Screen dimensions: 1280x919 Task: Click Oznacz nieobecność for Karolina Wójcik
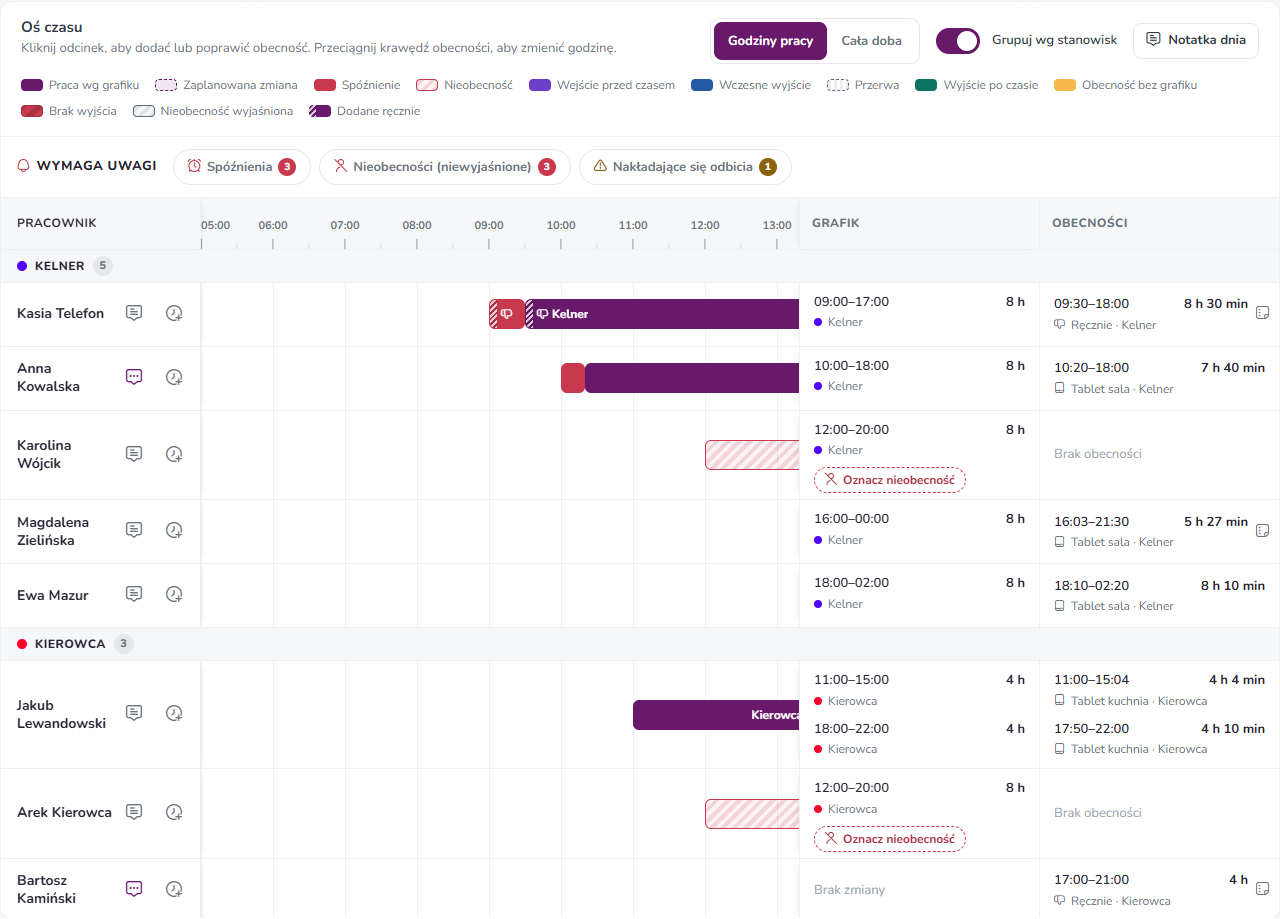[x=890, y=480]
